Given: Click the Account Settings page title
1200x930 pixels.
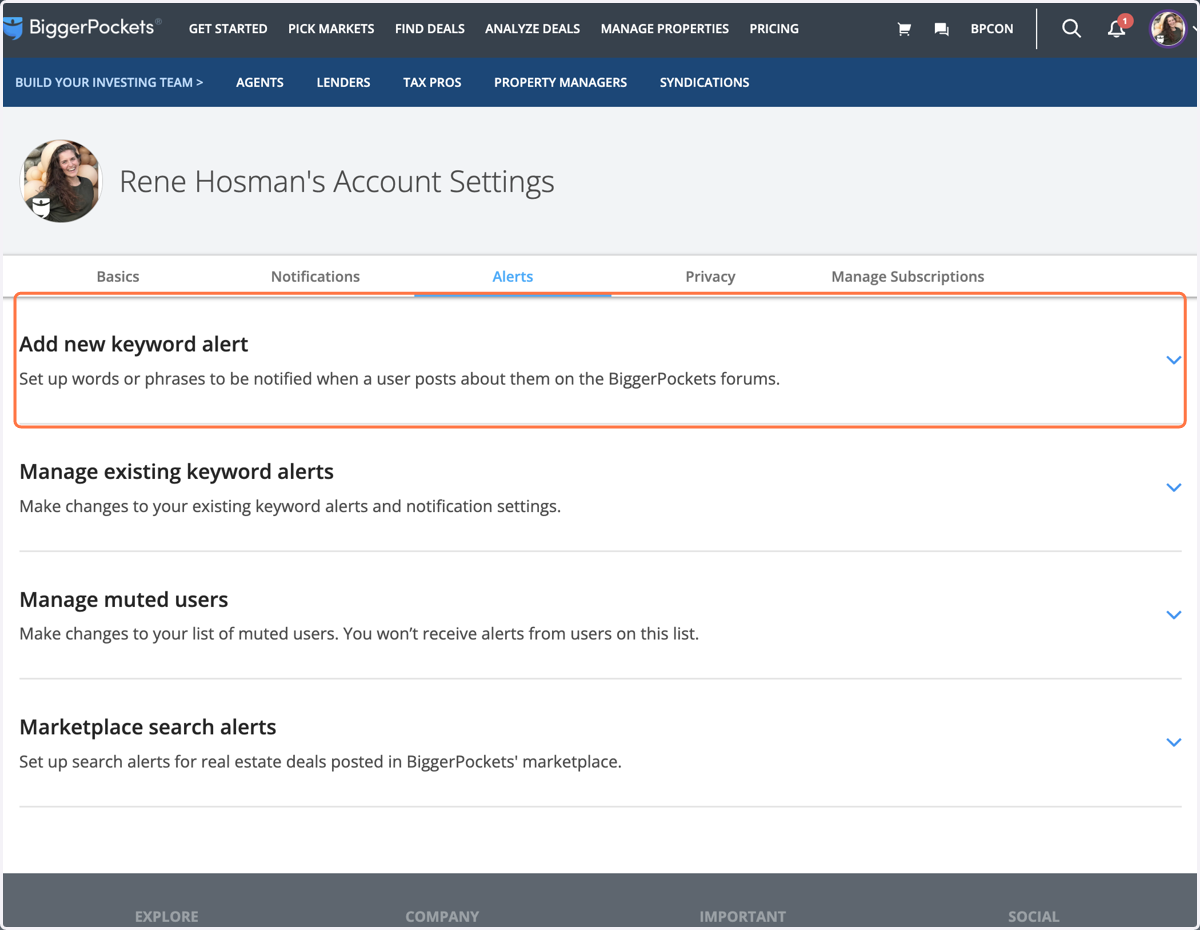Looking at the screenshot, I should 337,181.
